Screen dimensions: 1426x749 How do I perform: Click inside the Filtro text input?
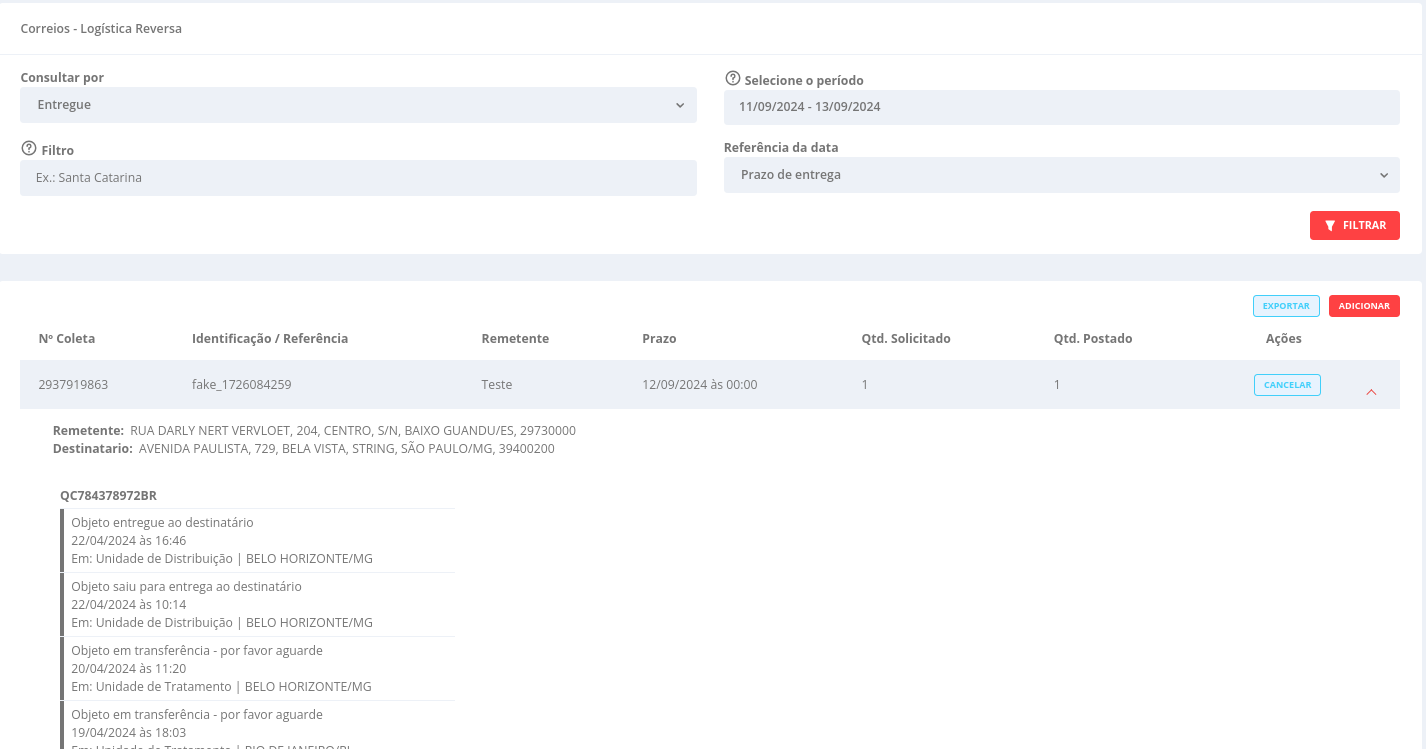[x=358, y=177]
